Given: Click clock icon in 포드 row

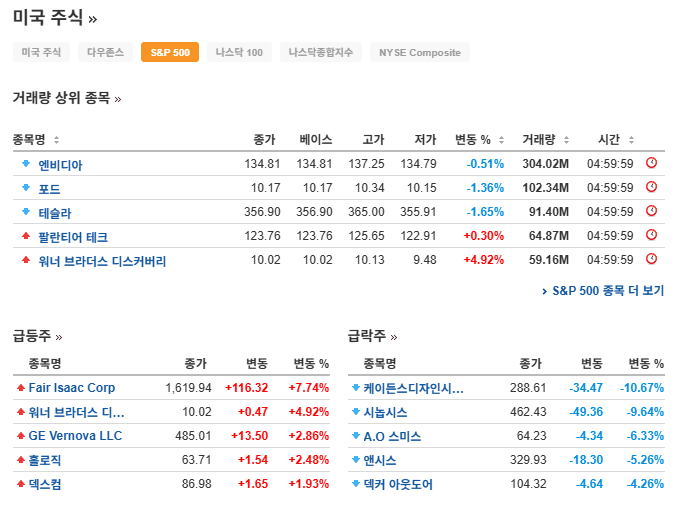Looking at the screenshot, I should click(651, 187).
